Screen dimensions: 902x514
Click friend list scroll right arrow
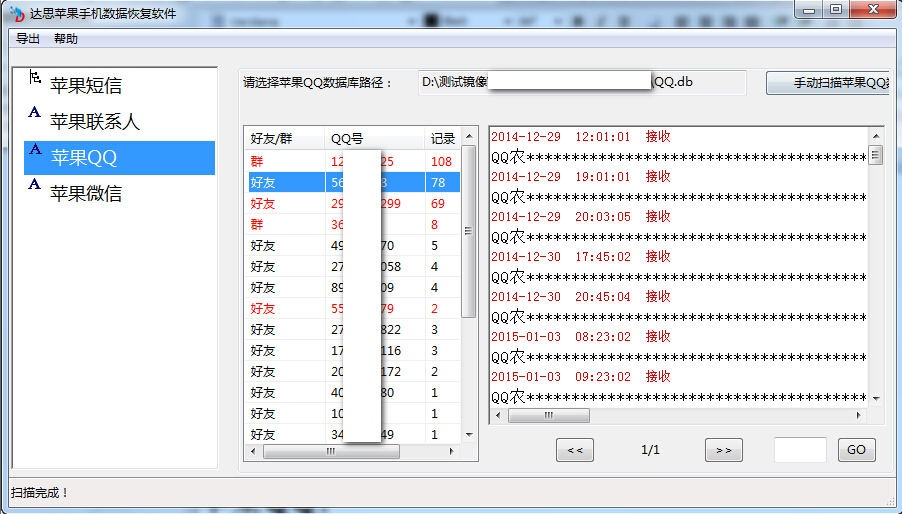[x=452, y=452]
